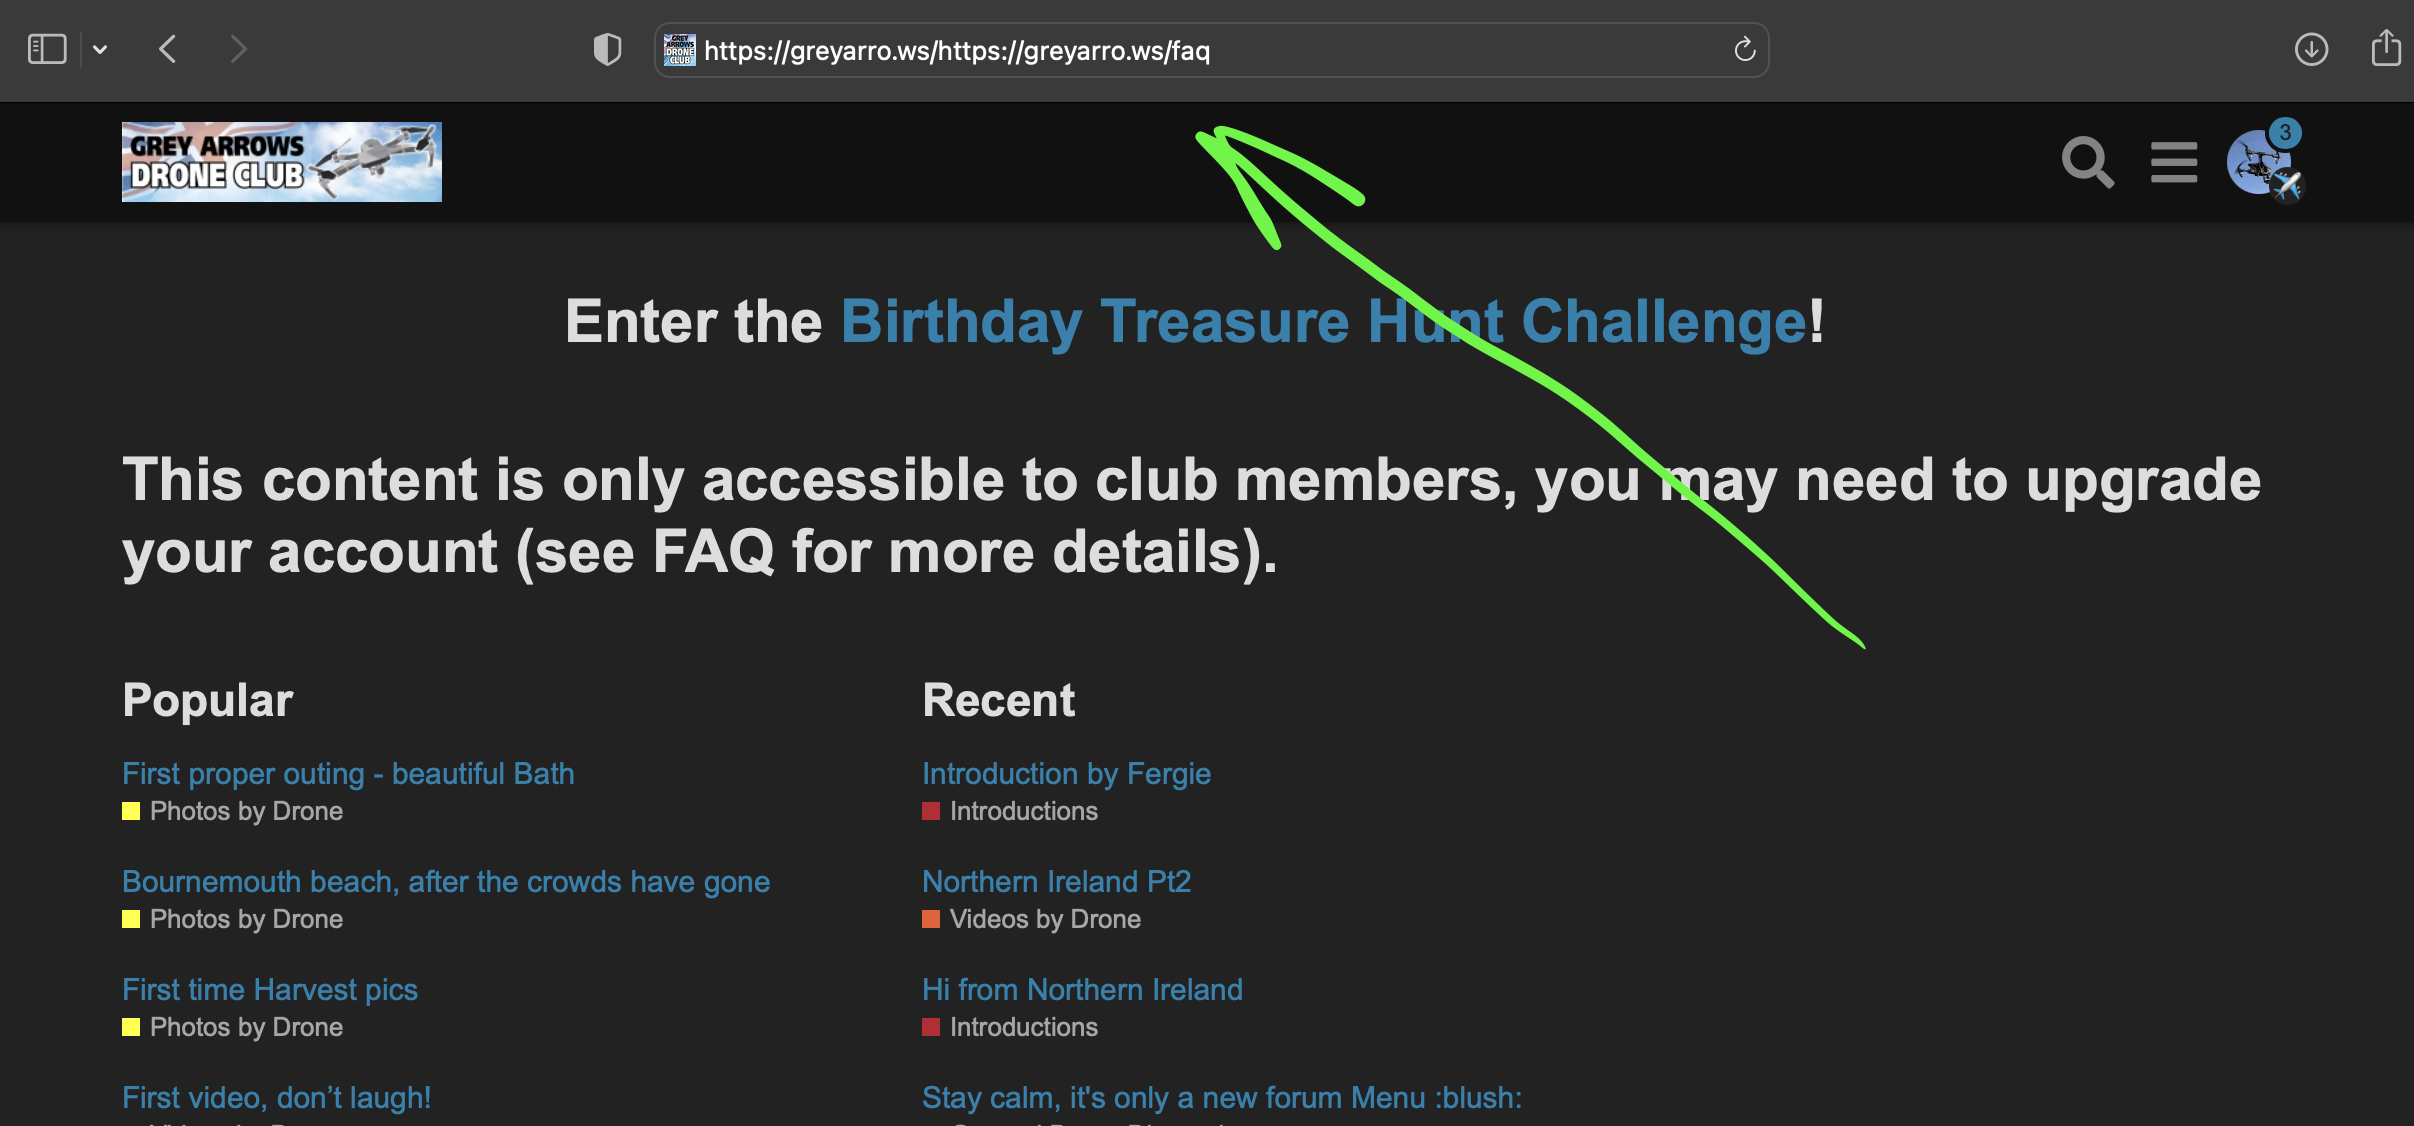Open the Share menu icon

2386,48
